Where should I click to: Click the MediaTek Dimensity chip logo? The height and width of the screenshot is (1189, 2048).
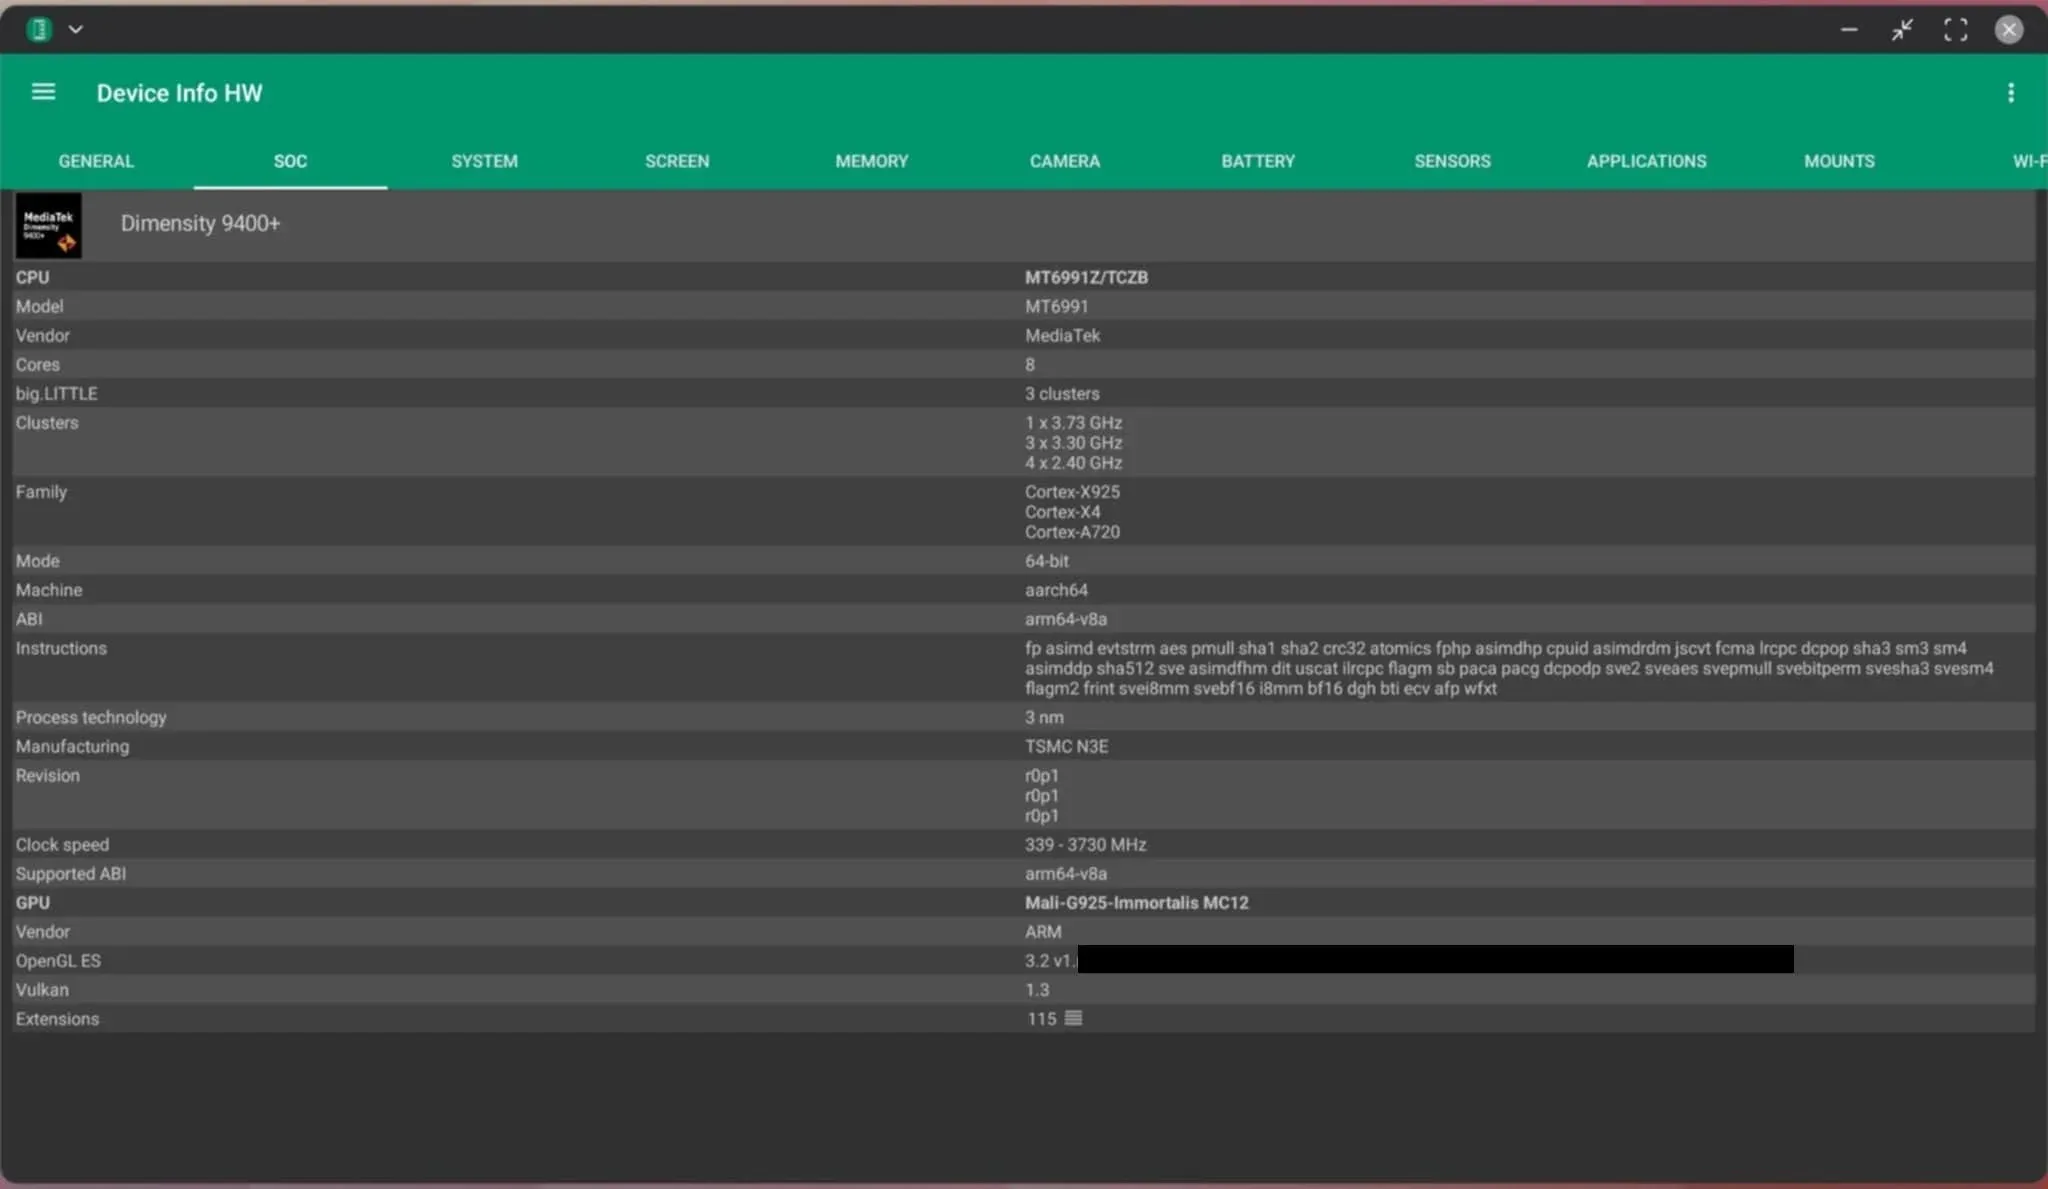click(48, 226)
